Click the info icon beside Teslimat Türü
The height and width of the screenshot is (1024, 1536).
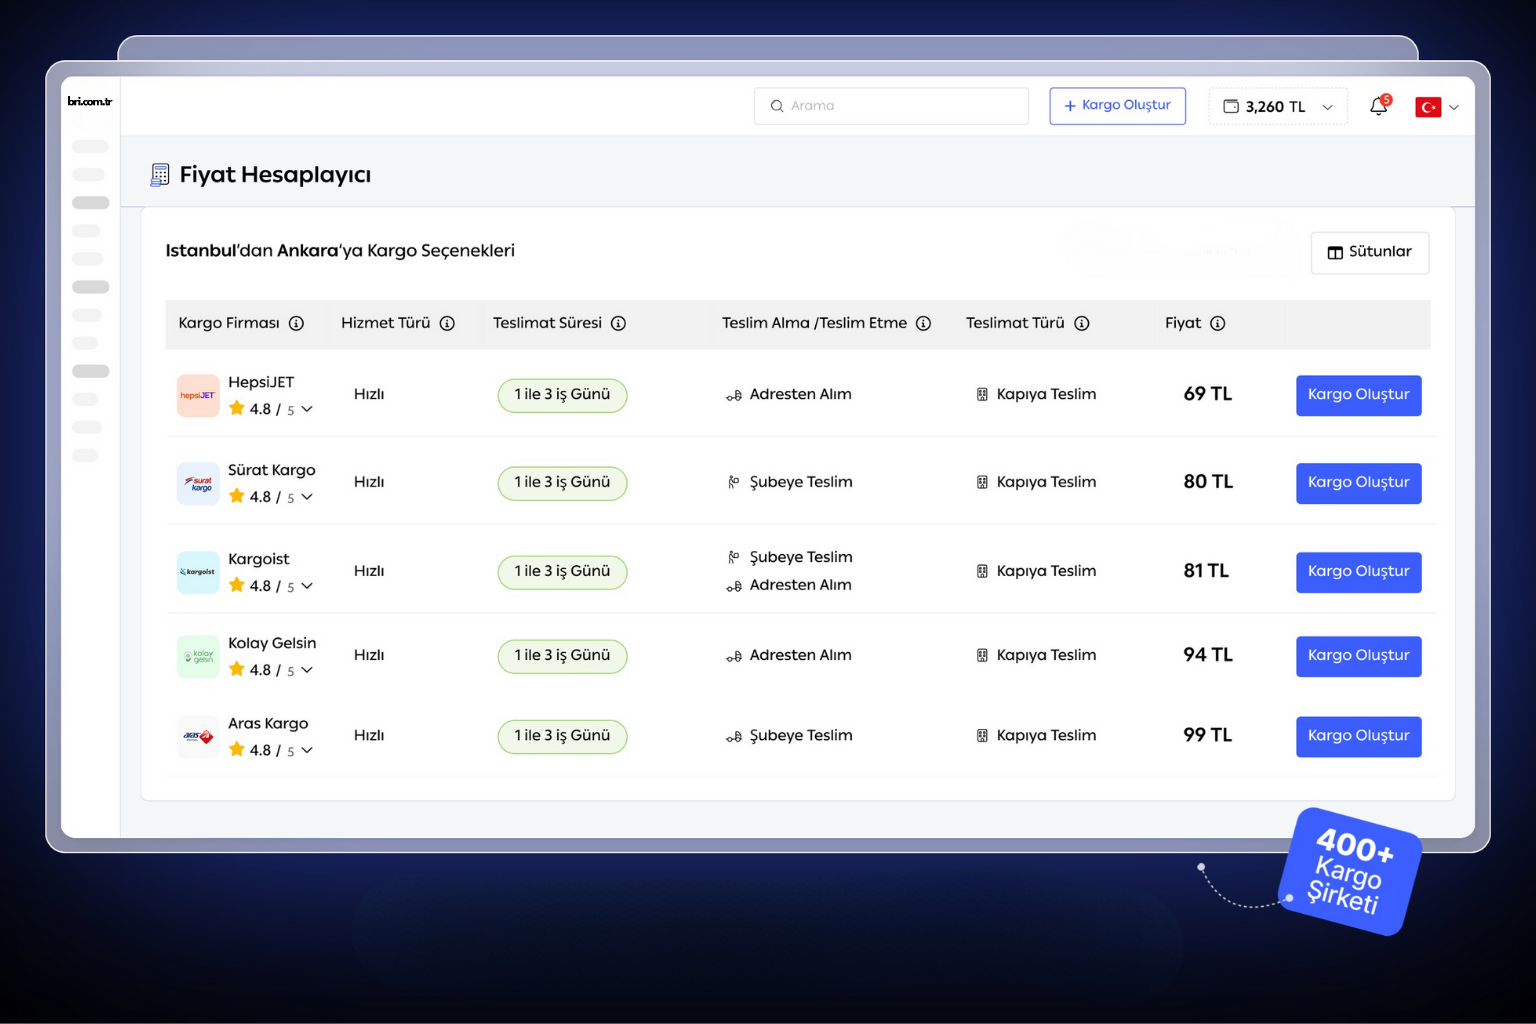[1081, 323]
